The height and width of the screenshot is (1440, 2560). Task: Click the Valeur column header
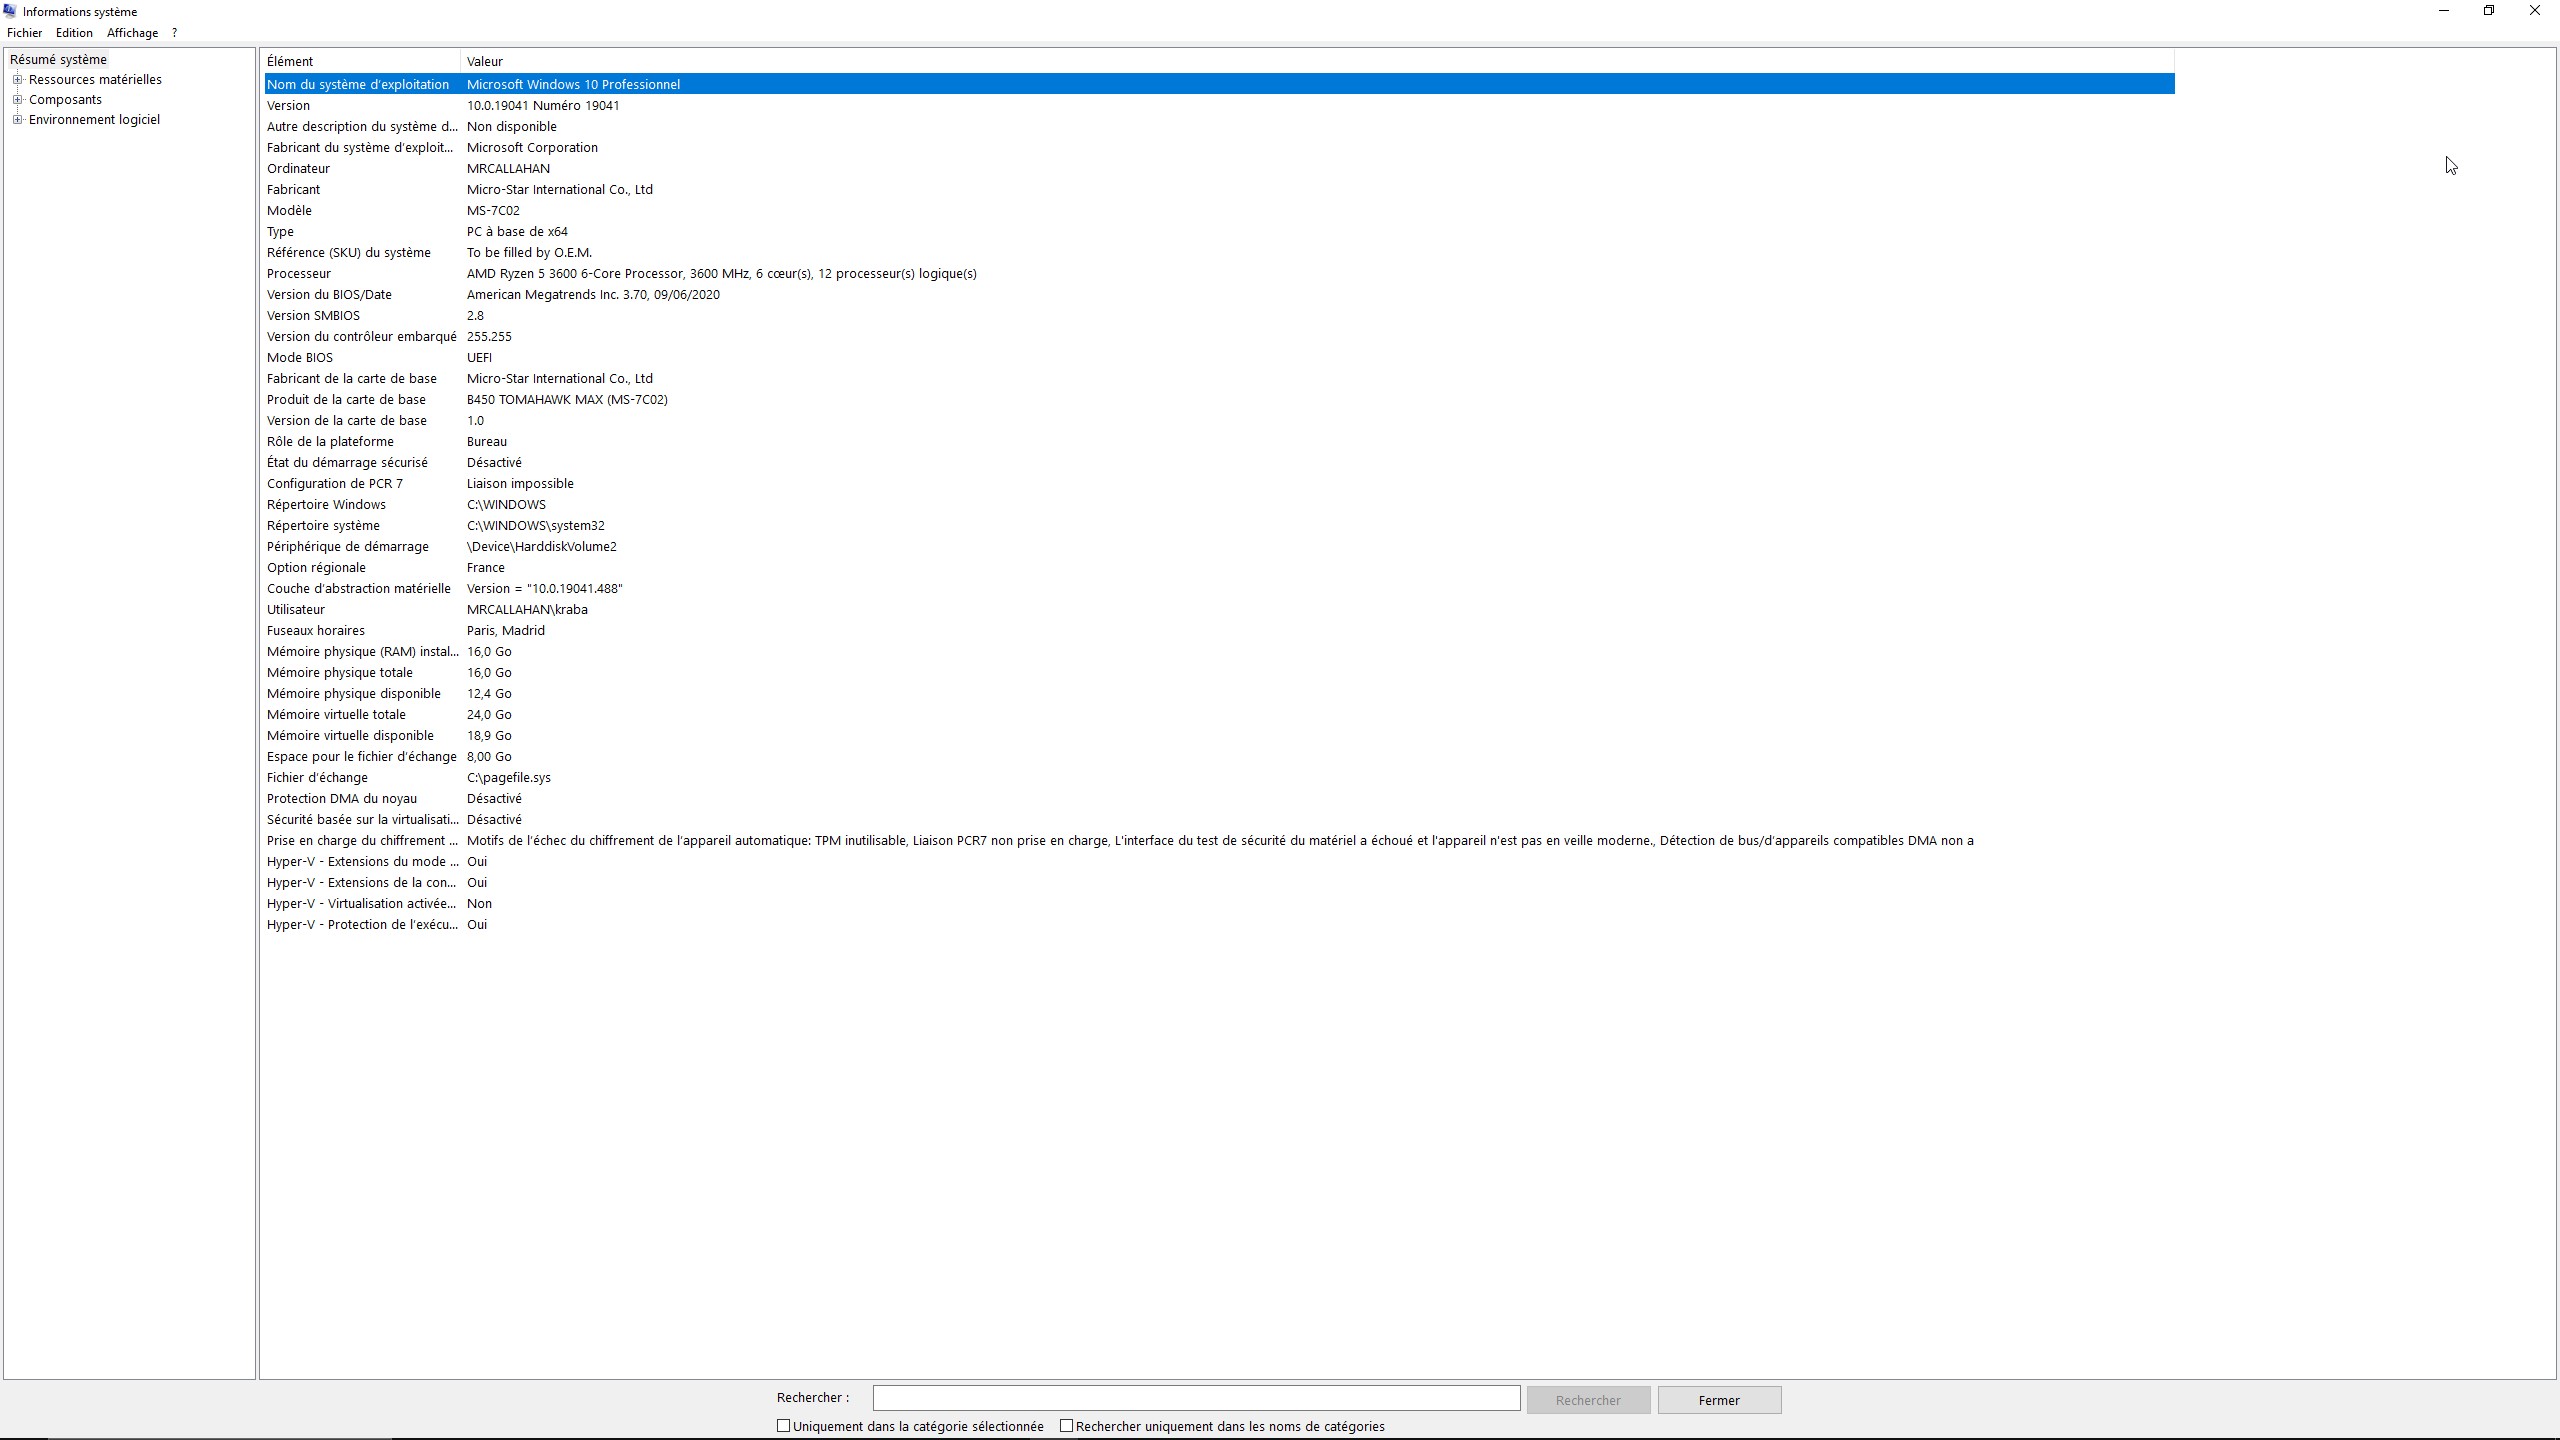tap(1317, 62)
